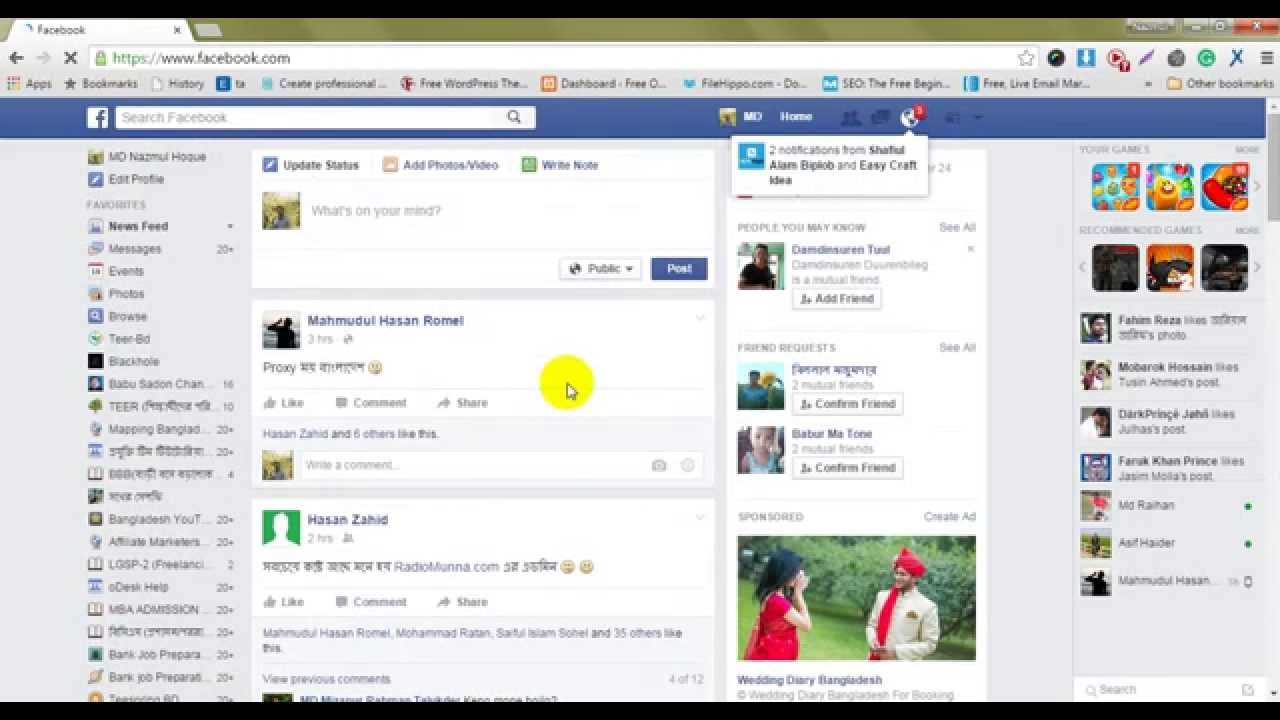
Task: Like Mahmudul Hasan Romel's post
Action: (x=283, y=403)
